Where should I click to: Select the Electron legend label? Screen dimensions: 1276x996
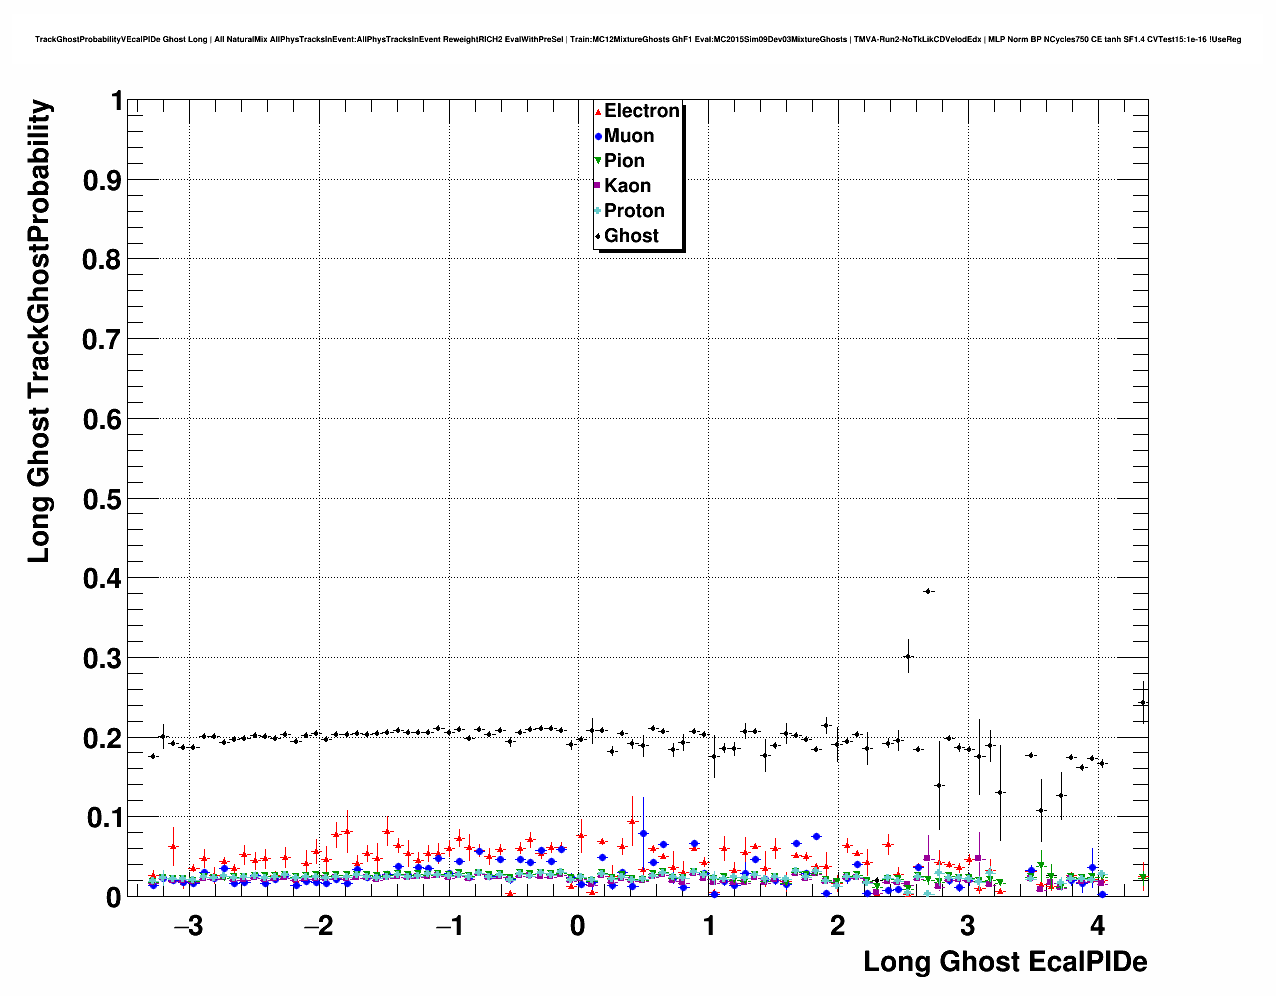[x=642, y=111]
